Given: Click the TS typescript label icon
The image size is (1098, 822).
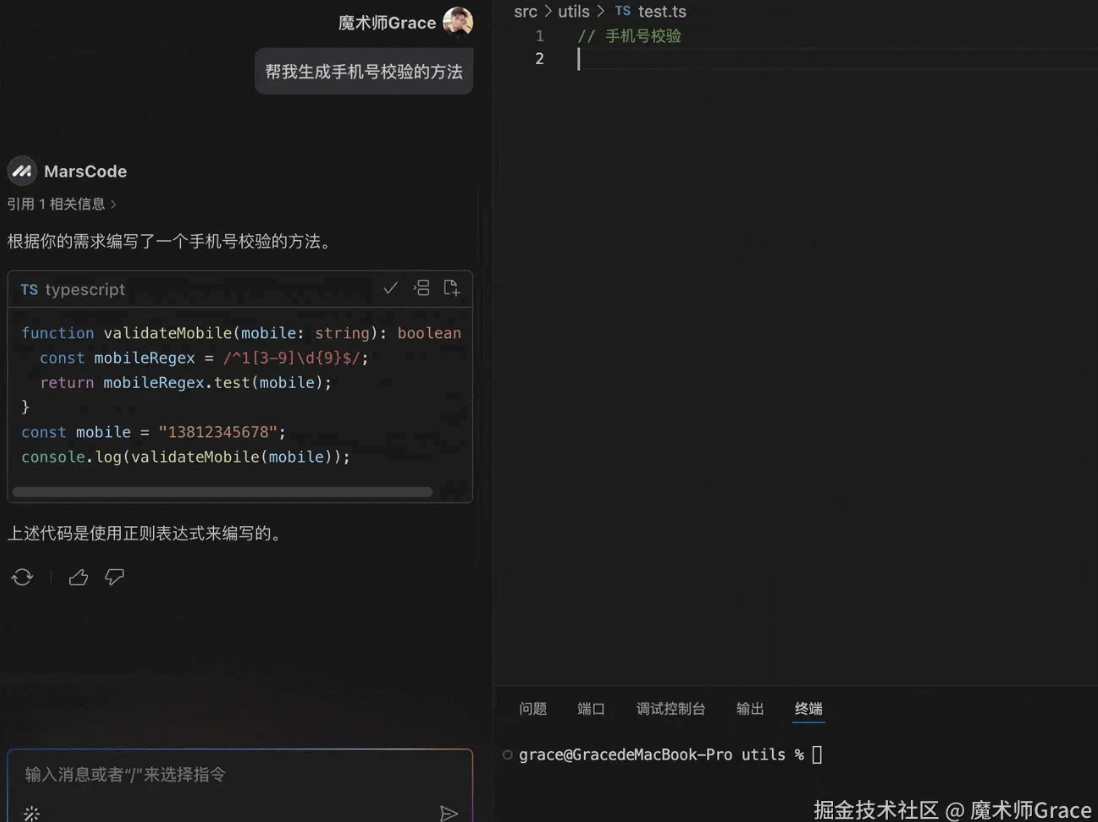Looking at the screenshot, I should pyautogui.click(x=29, y=290).
